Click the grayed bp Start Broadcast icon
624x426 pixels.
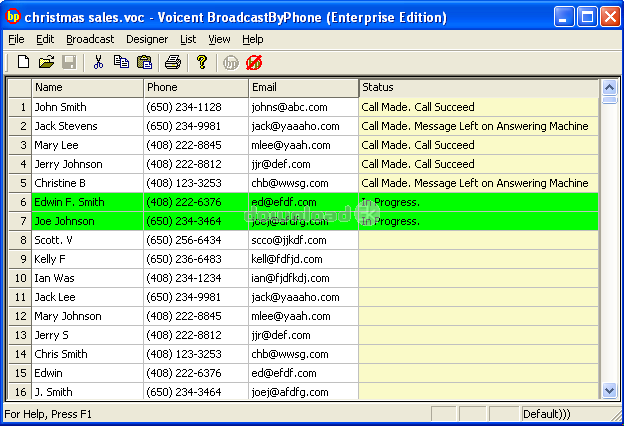(231, 63)
